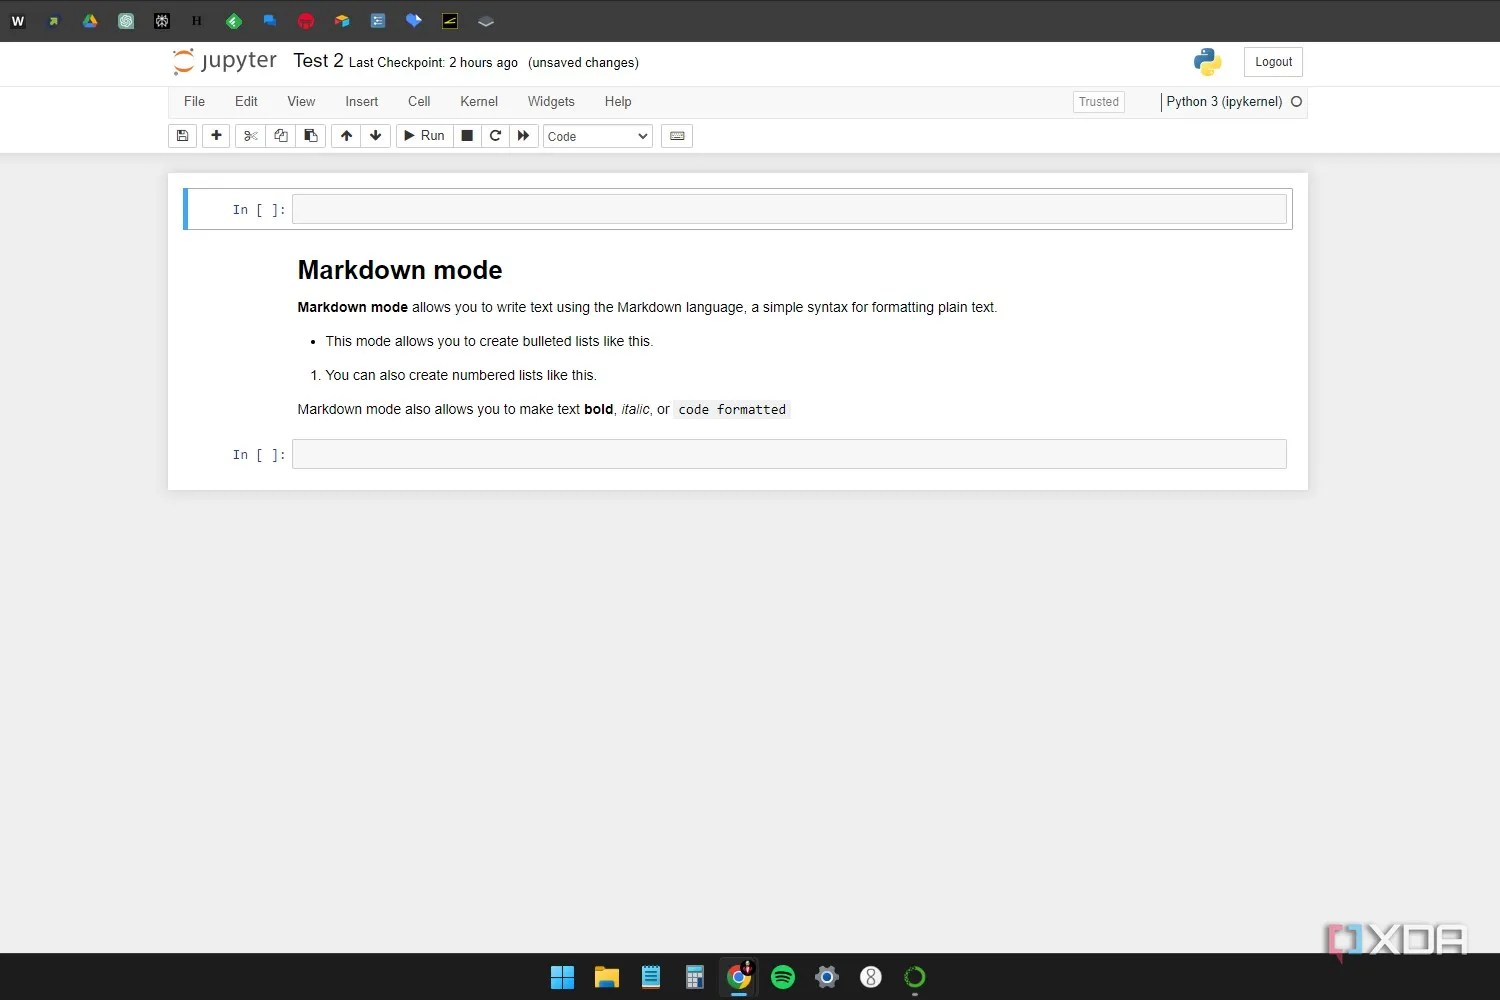
Task: Click the kernel status indicator circle
Action: click(x=1296, y=101)
